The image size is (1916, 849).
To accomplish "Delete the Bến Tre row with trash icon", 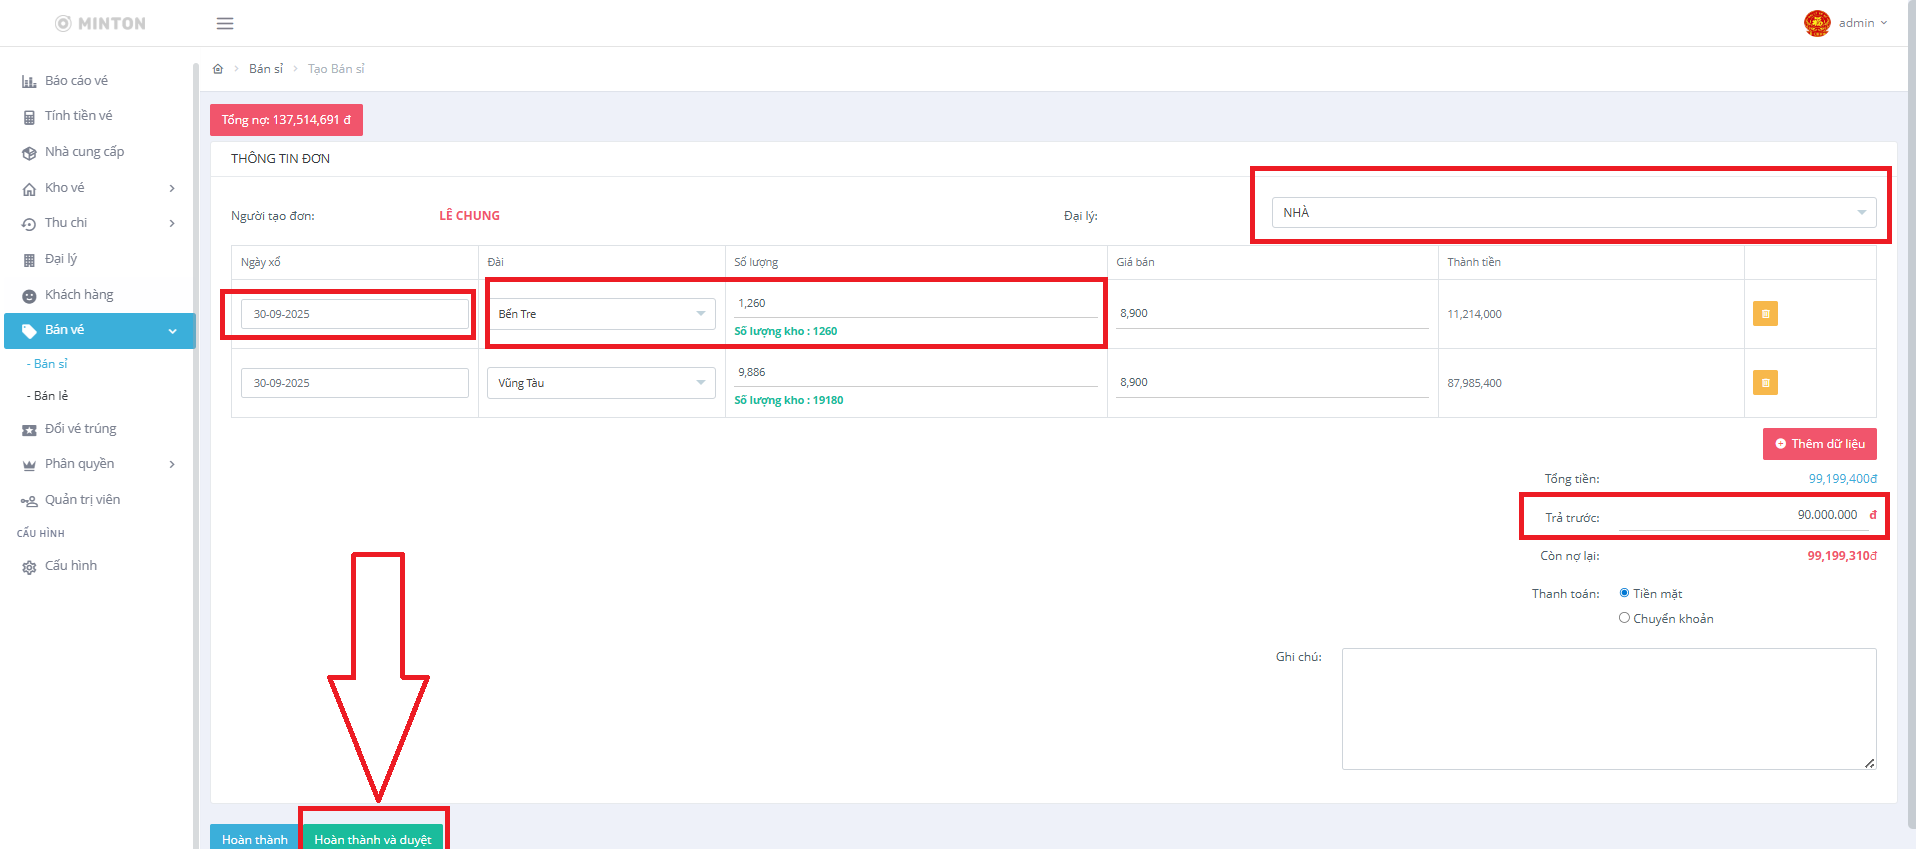I will (x=1765, y=314).
